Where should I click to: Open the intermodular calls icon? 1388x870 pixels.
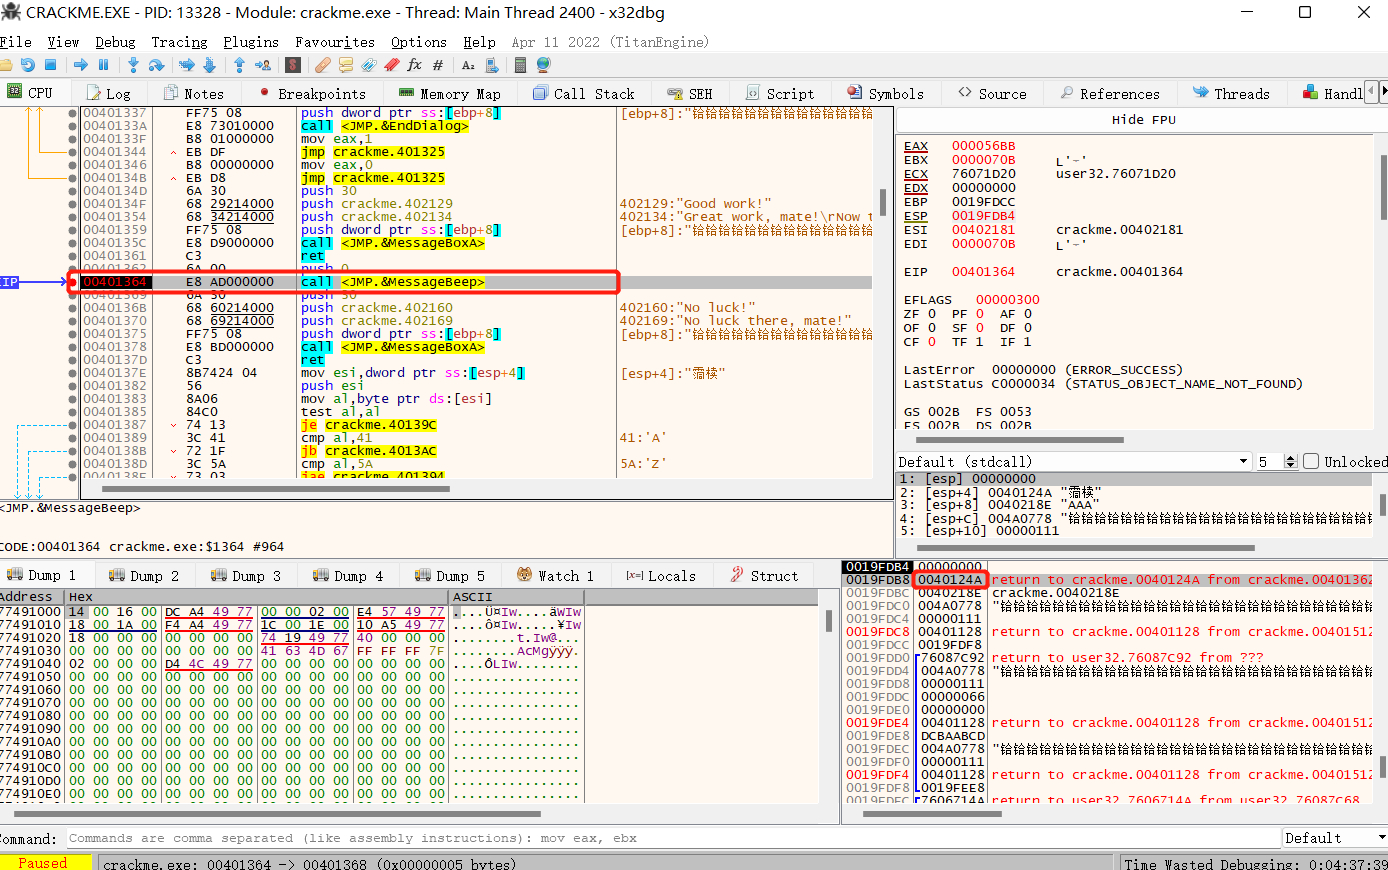[492, 65]
